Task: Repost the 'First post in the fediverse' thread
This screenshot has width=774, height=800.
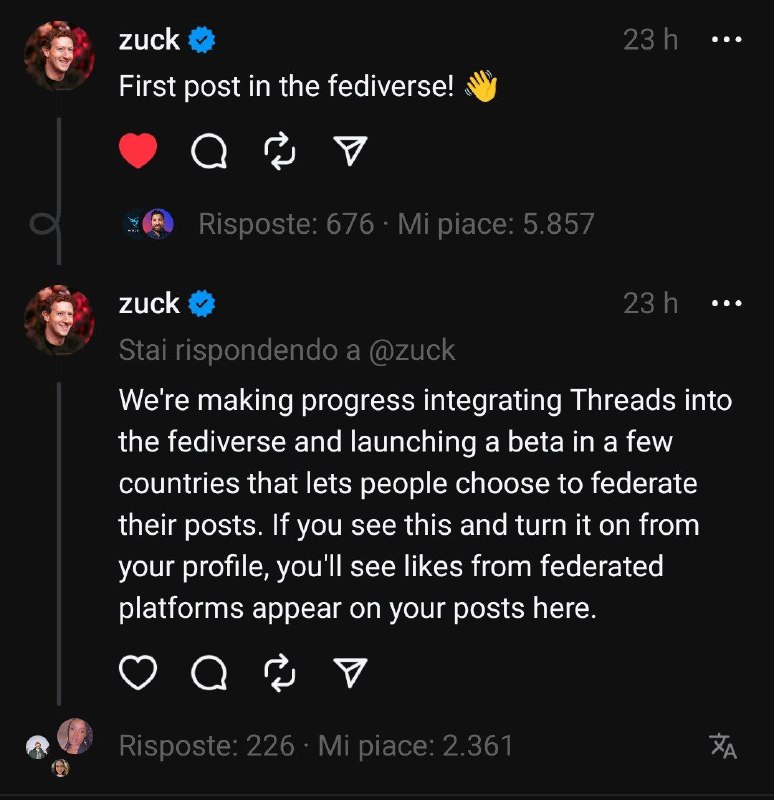Action: (x=279, y=152)
